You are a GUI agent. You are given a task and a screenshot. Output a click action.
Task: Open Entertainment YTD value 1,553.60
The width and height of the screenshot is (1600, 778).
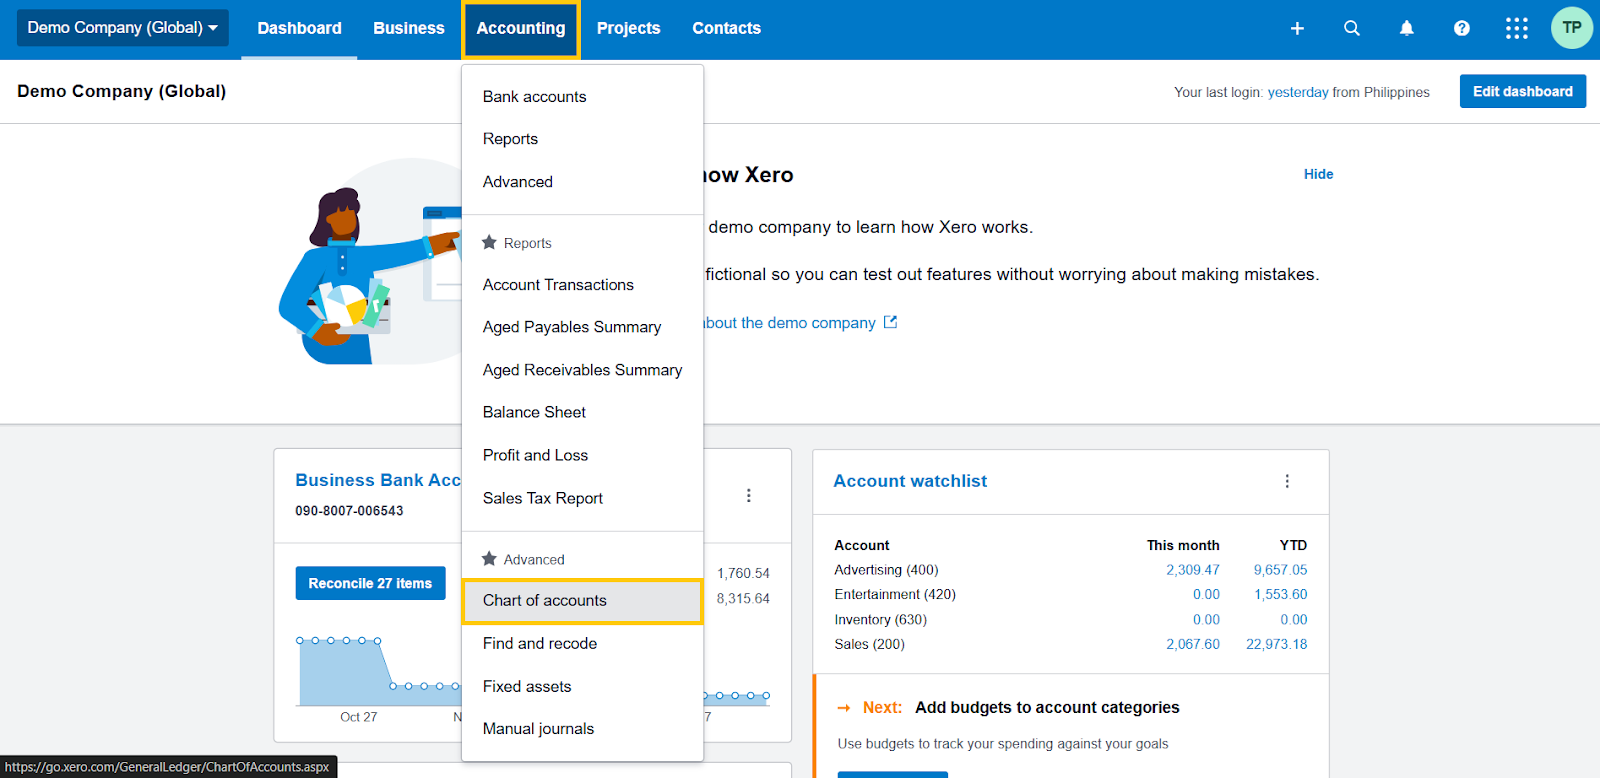click(x=1280, y=594)
